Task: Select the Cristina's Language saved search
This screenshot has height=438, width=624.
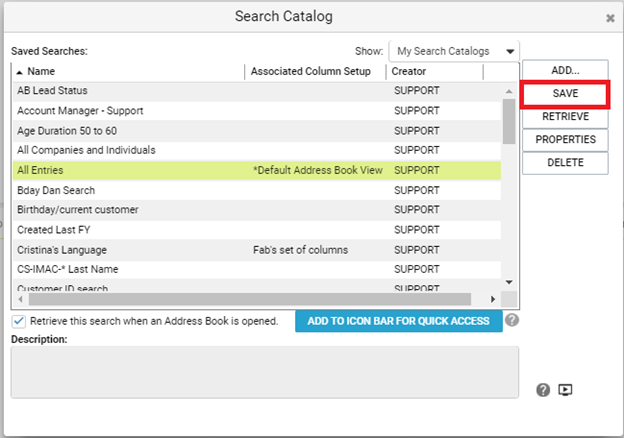Action: pos(257,250)
